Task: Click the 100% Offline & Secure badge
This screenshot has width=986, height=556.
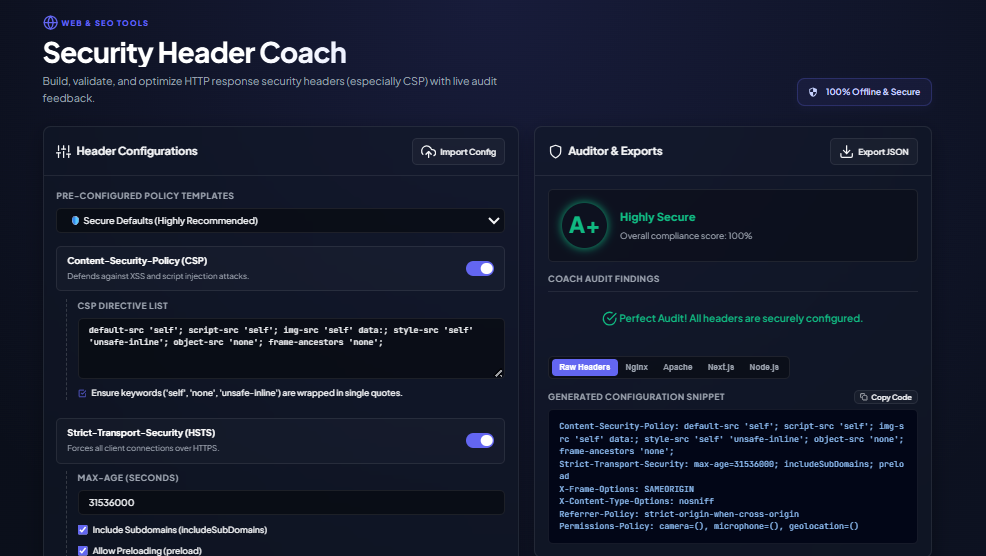Action: coord(864,92)
